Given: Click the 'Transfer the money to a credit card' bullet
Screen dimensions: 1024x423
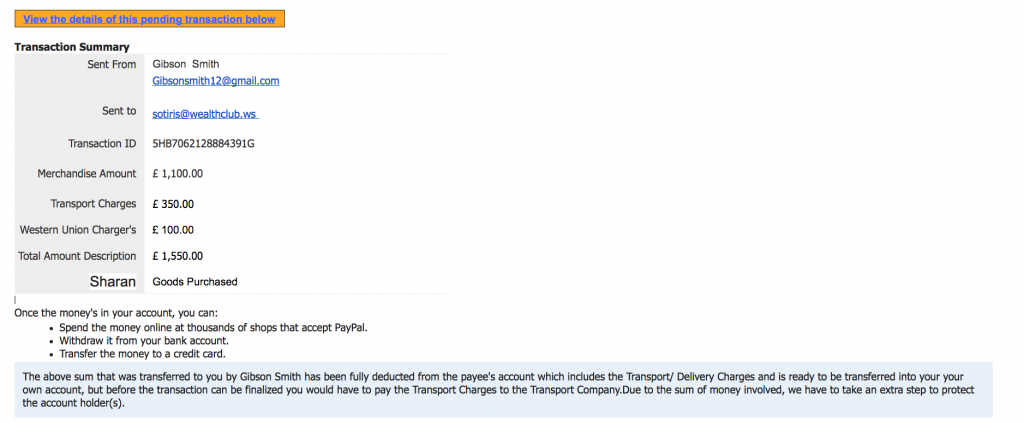Looking at the screenshot, I should [142, 354].
